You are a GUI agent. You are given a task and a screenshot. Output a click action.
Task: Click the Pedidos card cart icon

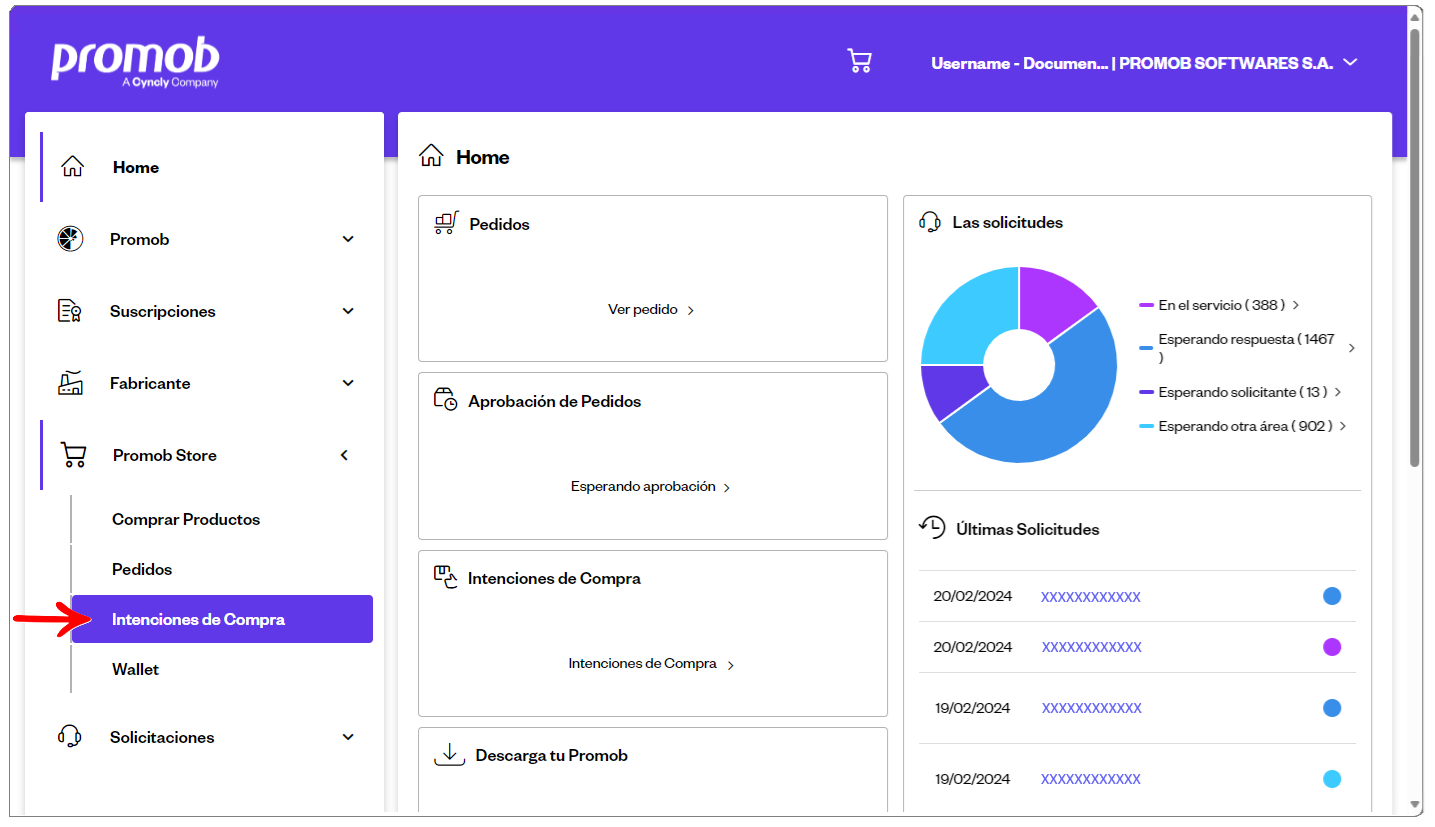[446, 223]
